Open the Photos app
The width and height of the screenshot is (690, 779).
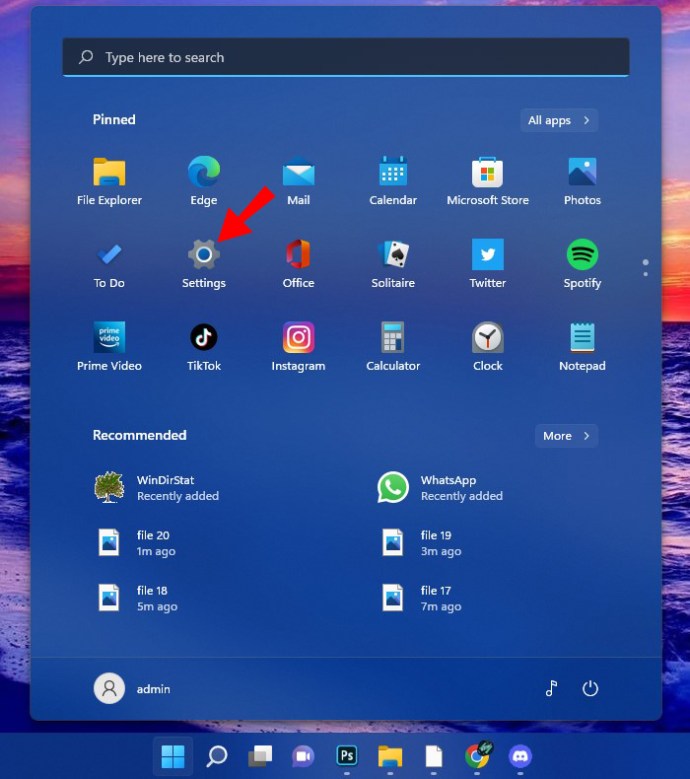(582, 181)
